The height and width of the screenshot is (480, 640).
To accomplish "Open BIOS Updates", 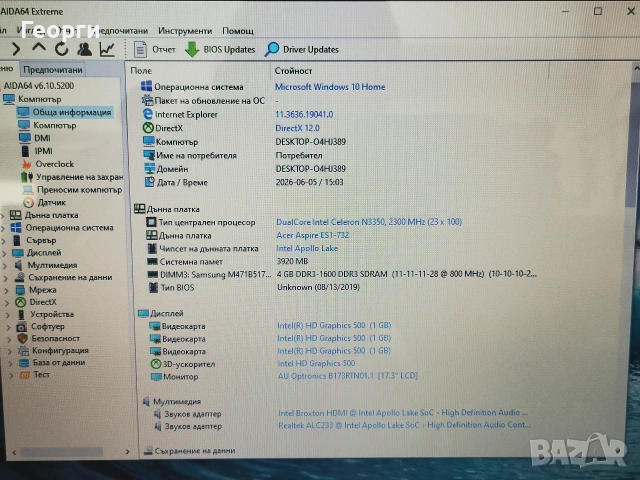I will [x=220, y=49].
